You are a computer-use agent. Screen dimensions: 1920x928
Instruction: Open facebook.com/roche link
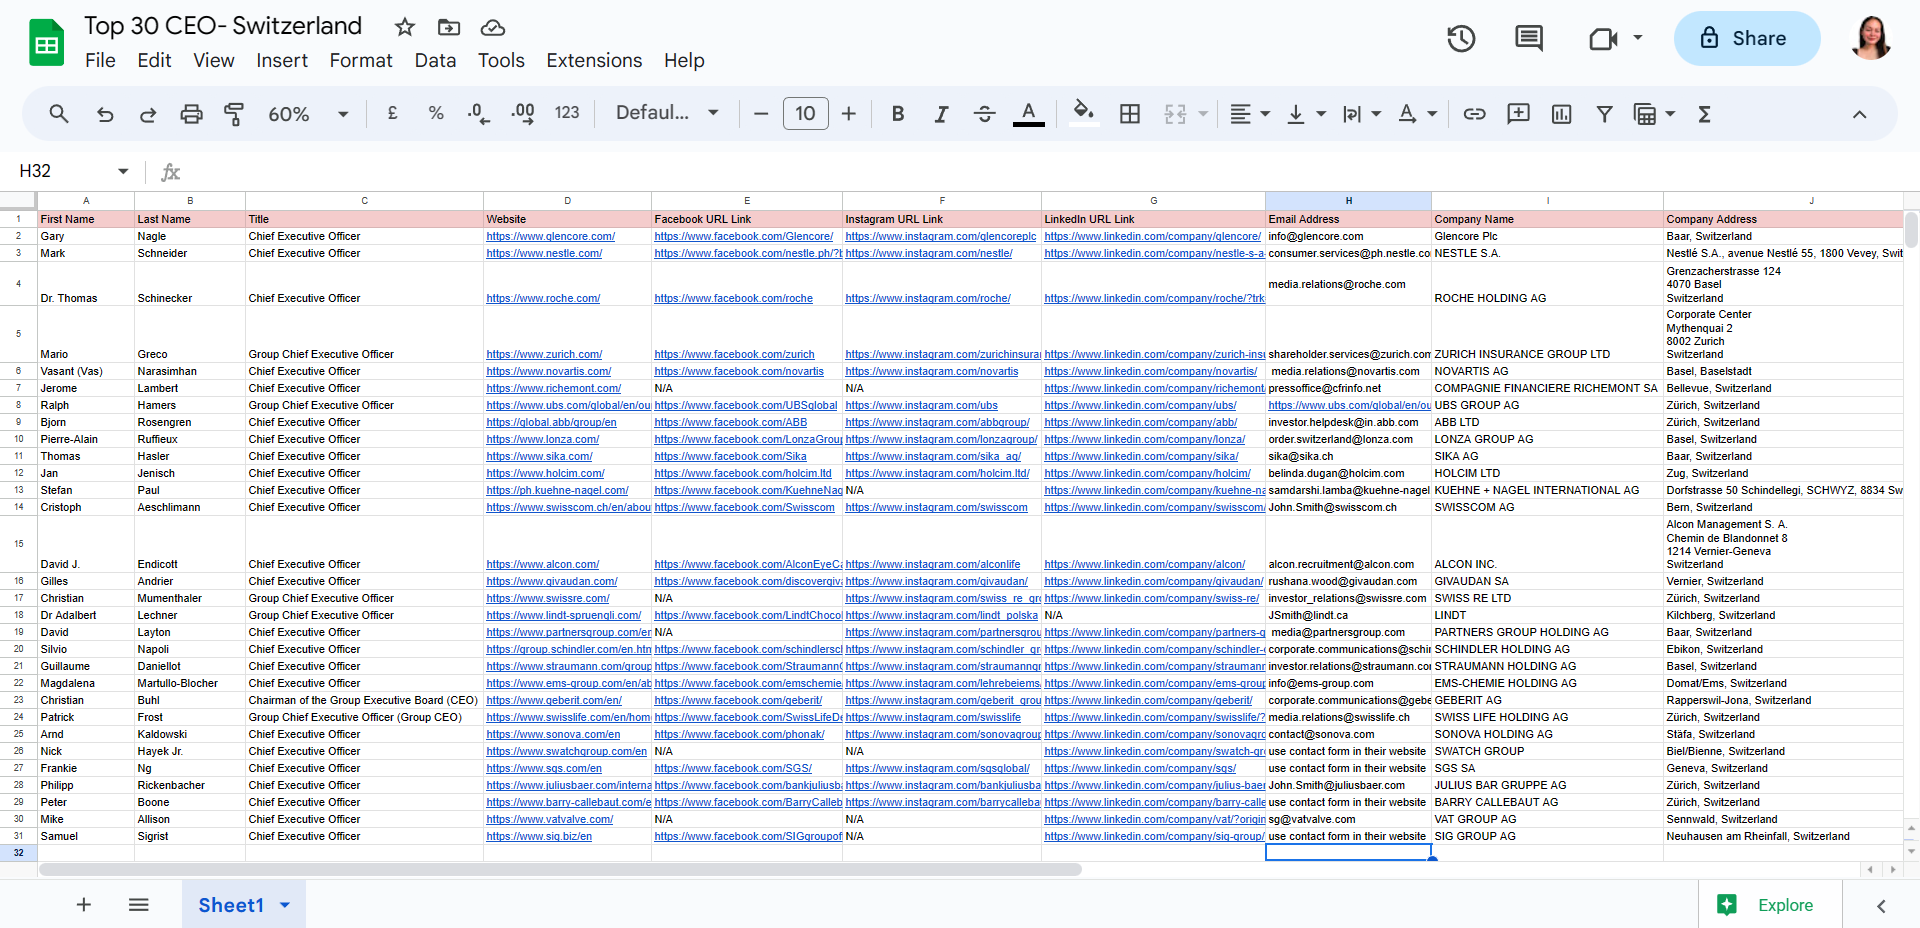point(734,299)
